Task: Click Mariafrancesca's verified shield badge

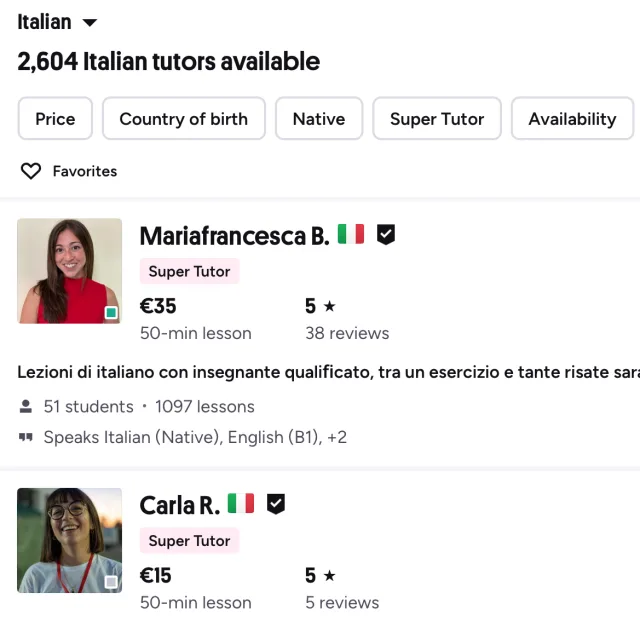Action: click(x=386, y=235)
